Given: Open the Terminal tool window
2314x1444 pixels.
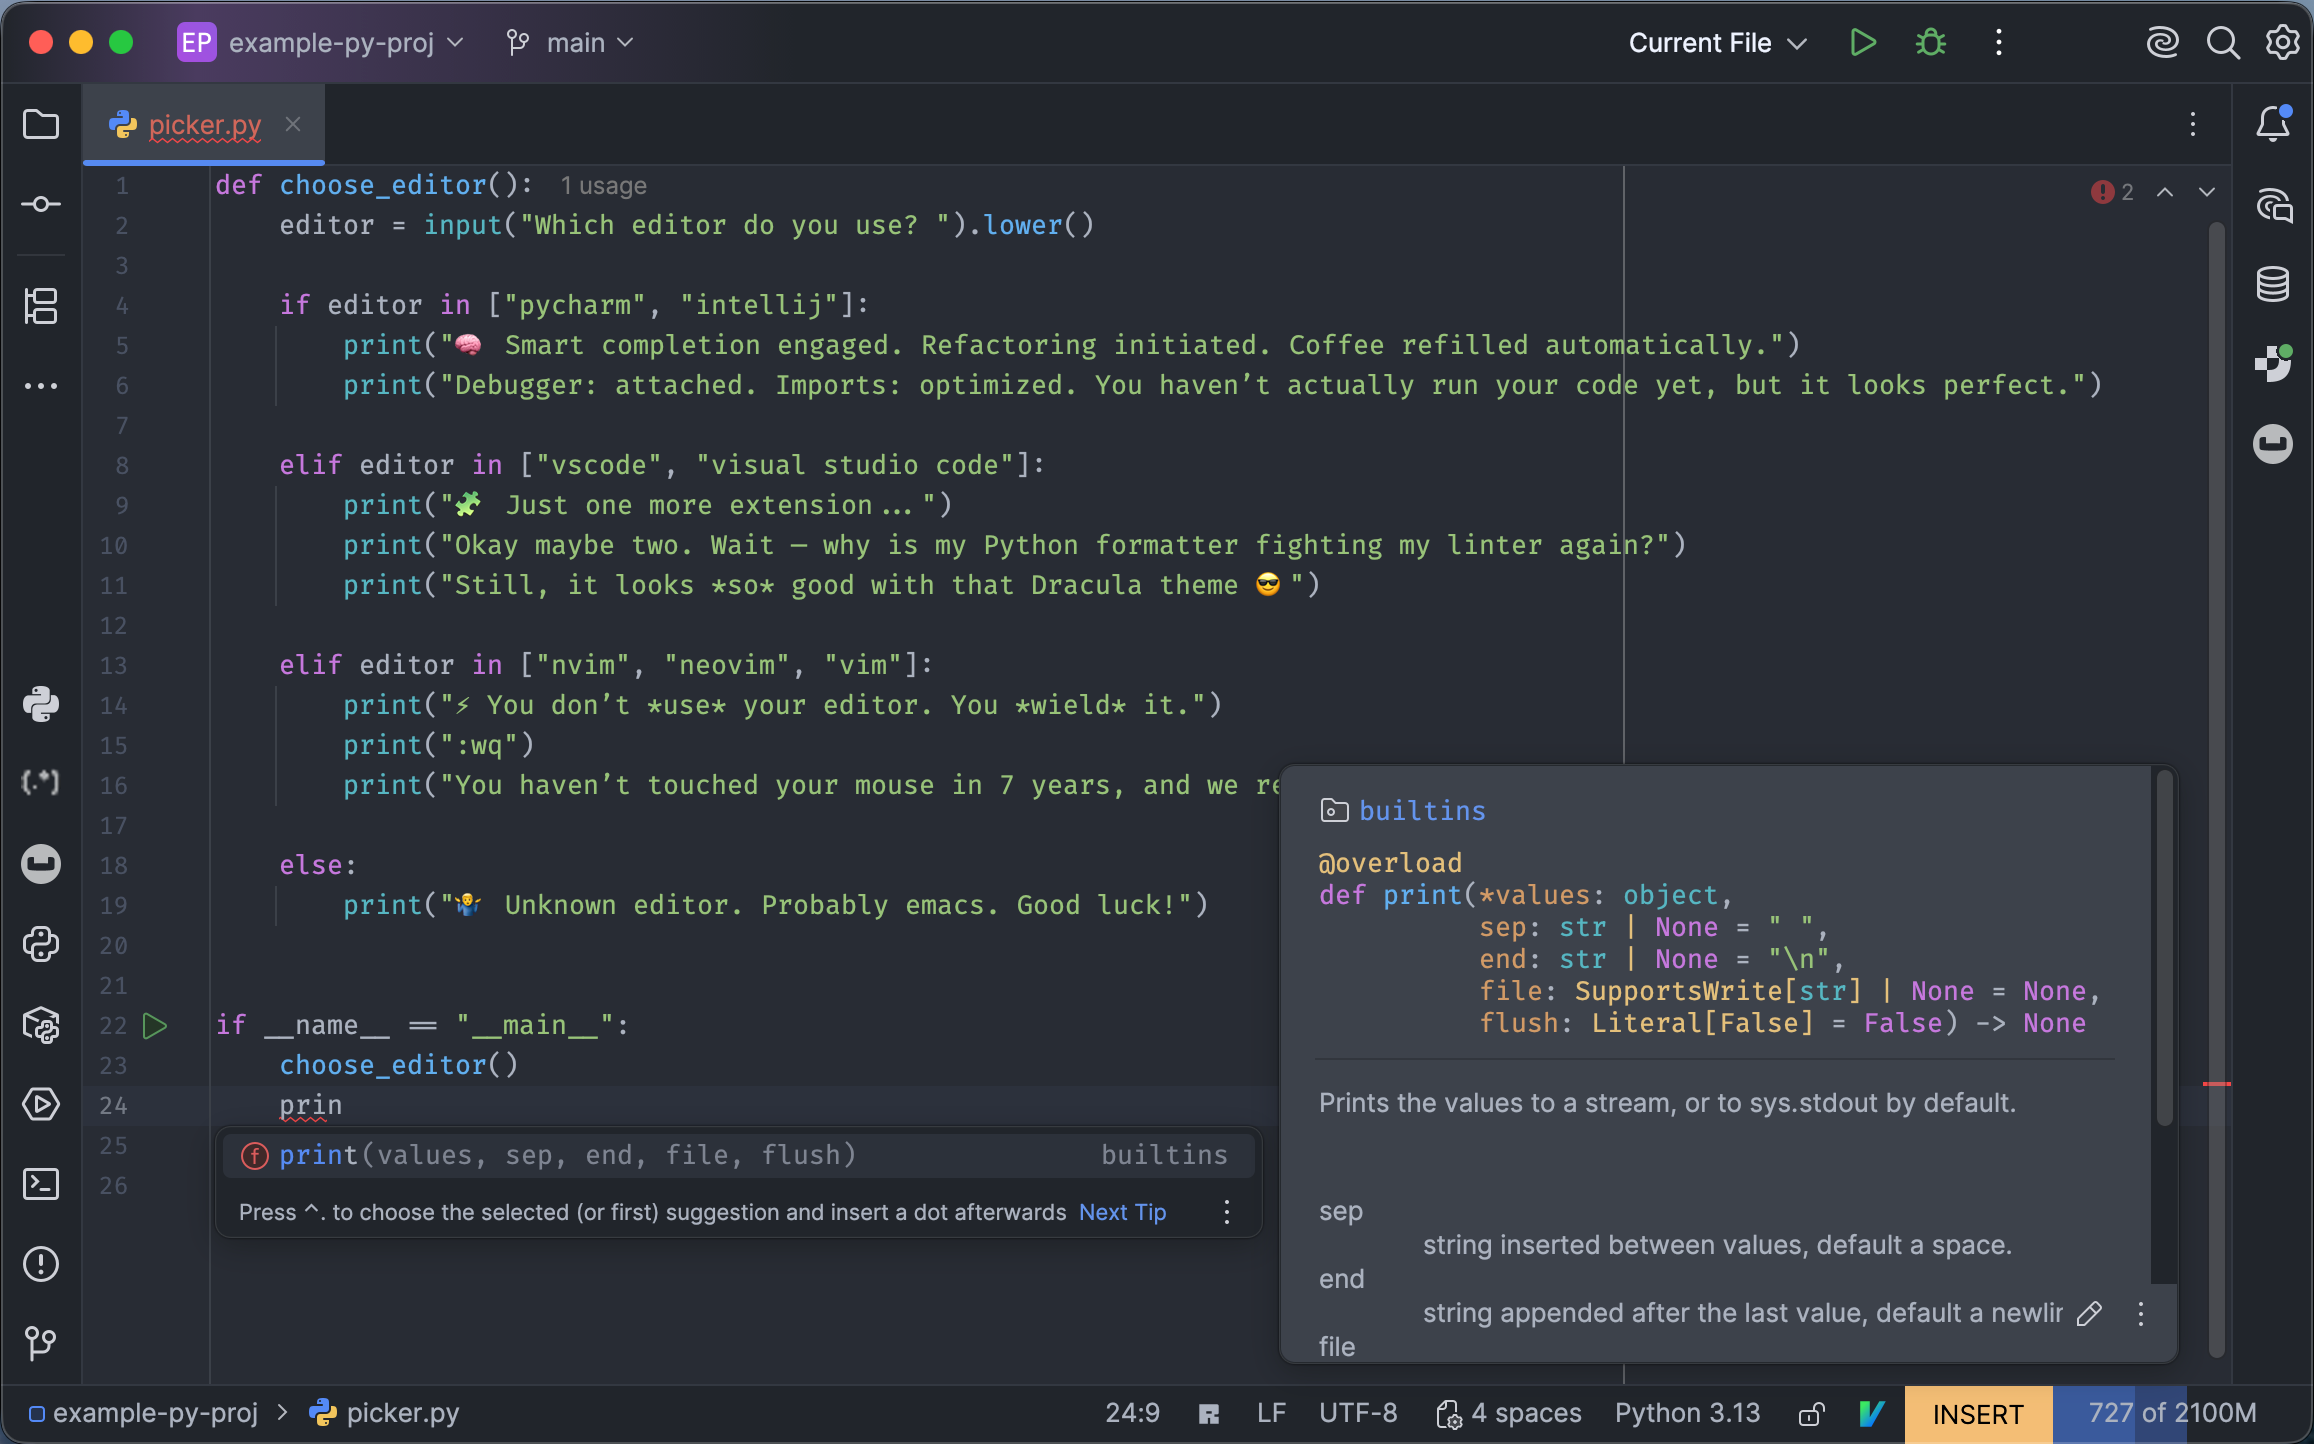Looking at the screenshot, I should (41, 1185).
